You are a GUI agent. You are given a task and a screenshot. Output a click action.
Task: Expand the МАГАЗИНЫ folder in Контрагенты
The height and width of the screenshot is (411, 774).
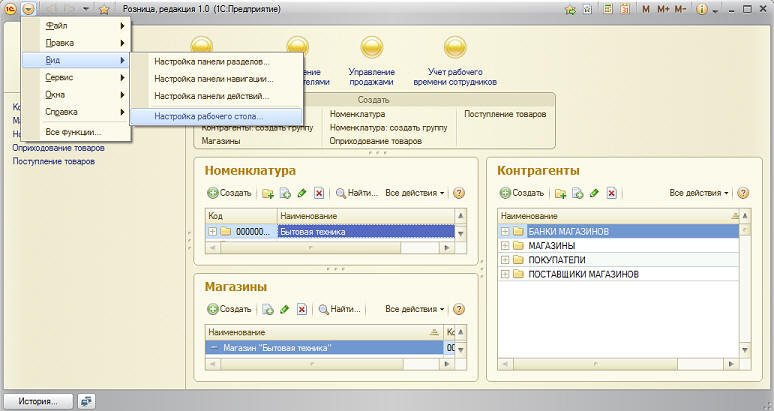tap(505, 245)
